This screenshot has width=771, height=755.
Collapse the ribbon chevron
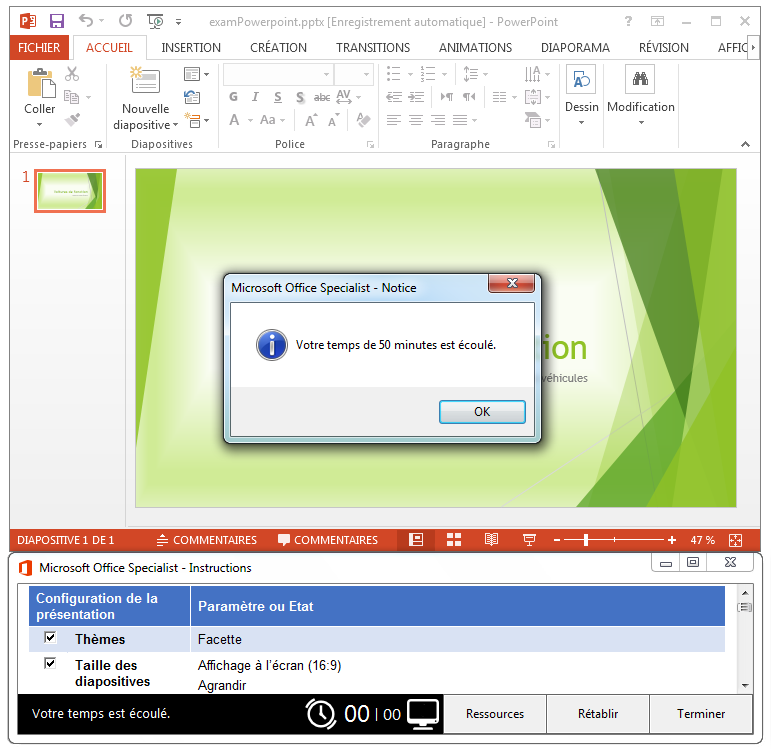coord(745,144)
